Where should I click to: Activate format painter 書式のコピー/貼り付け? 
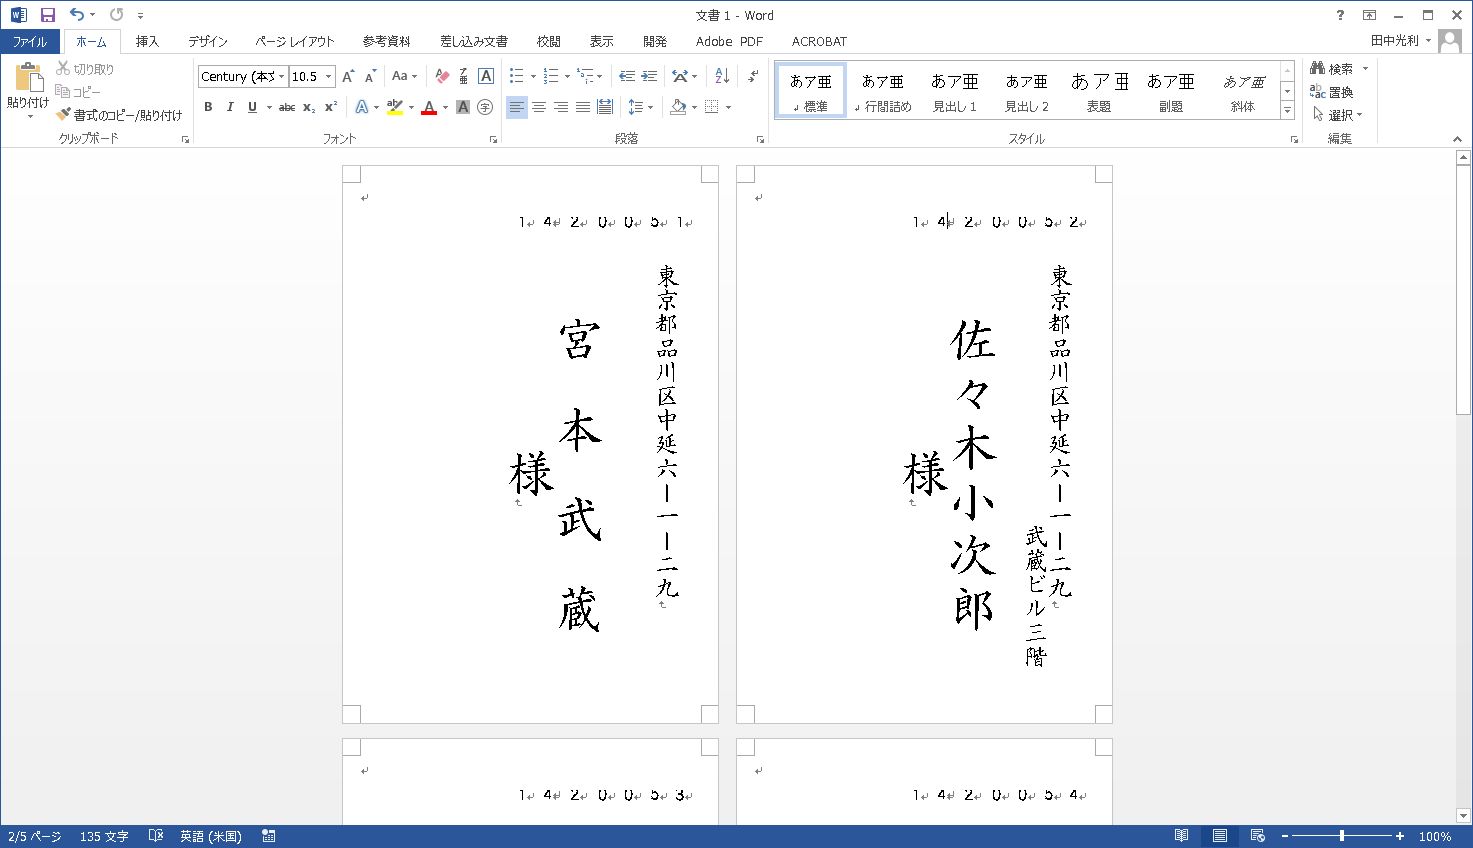pos(119,115)
